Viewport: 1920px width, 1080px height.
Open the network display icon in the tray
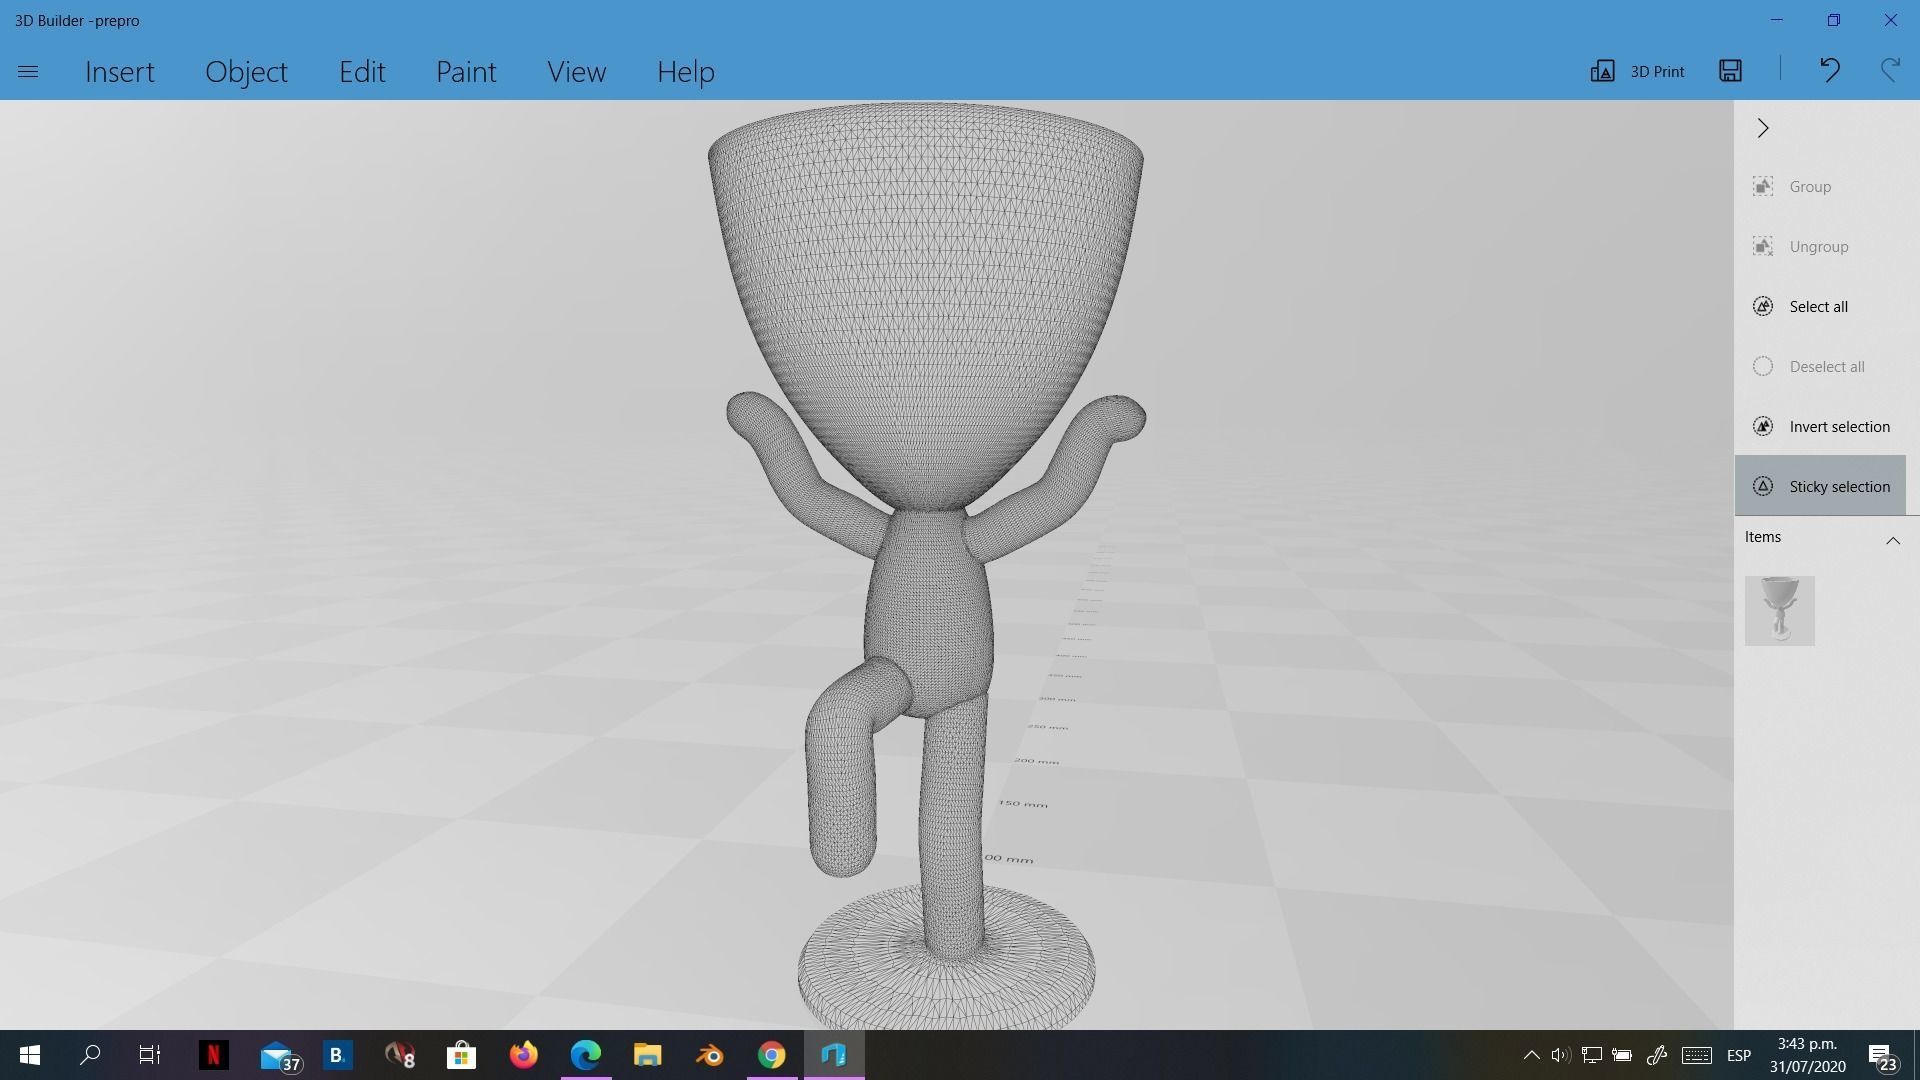1592,1055
